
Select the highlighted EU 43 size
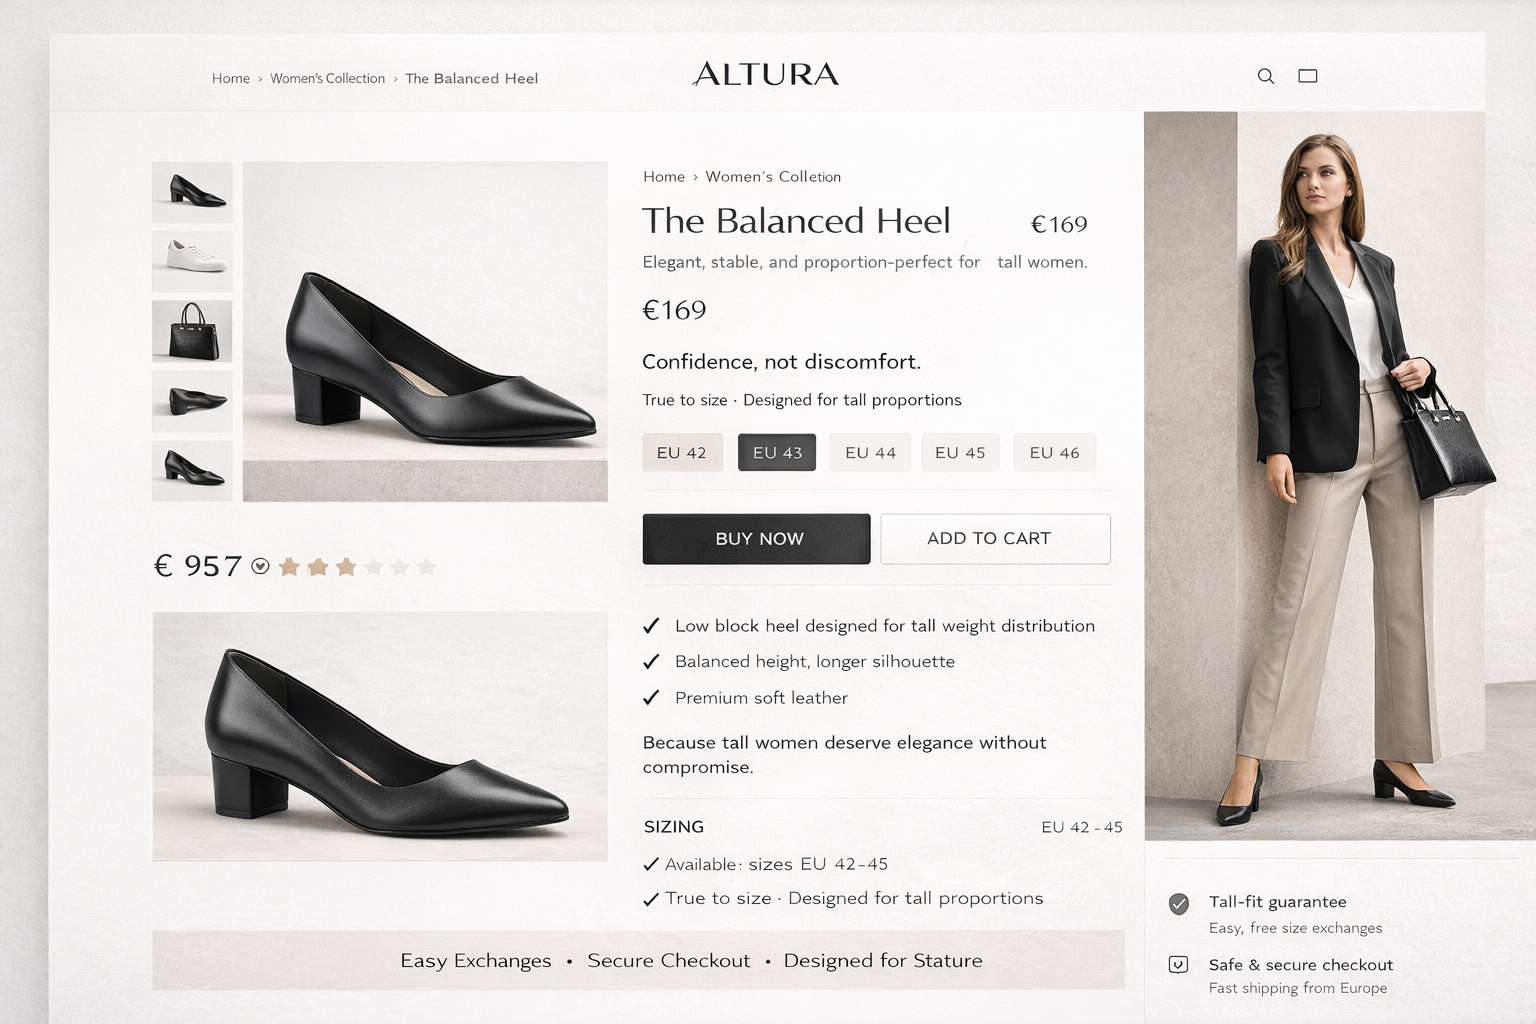pos(777,453)
